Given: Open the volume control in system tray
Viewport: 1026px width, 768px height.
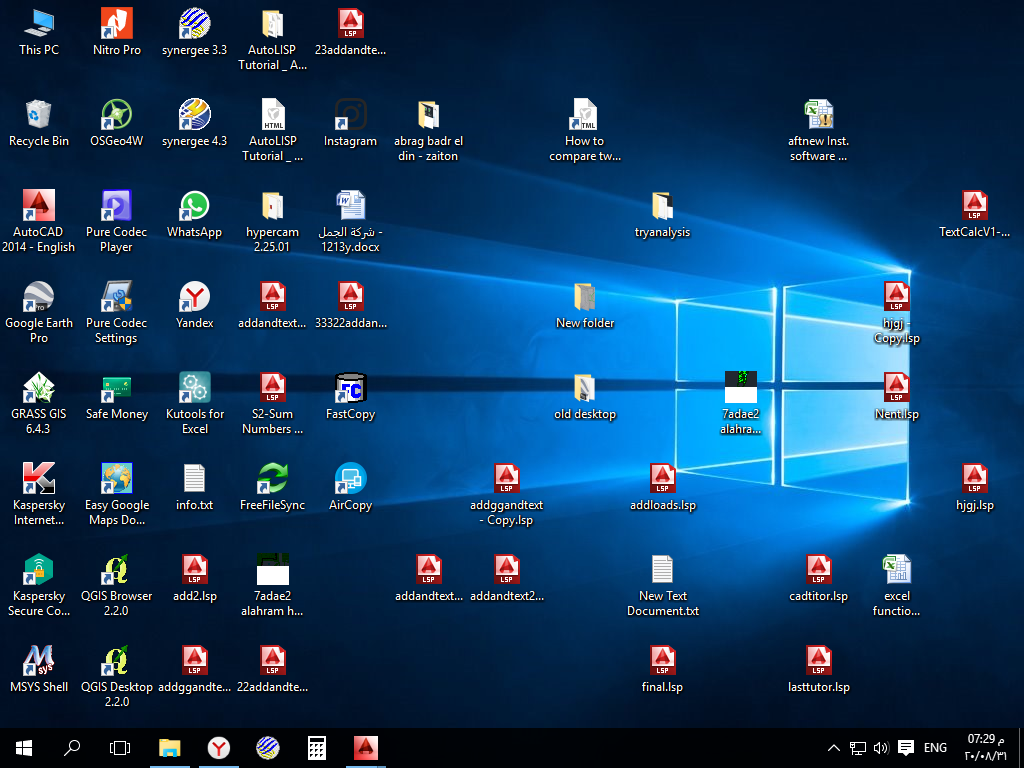Looking at the screenshot, I should pos(881,748).
